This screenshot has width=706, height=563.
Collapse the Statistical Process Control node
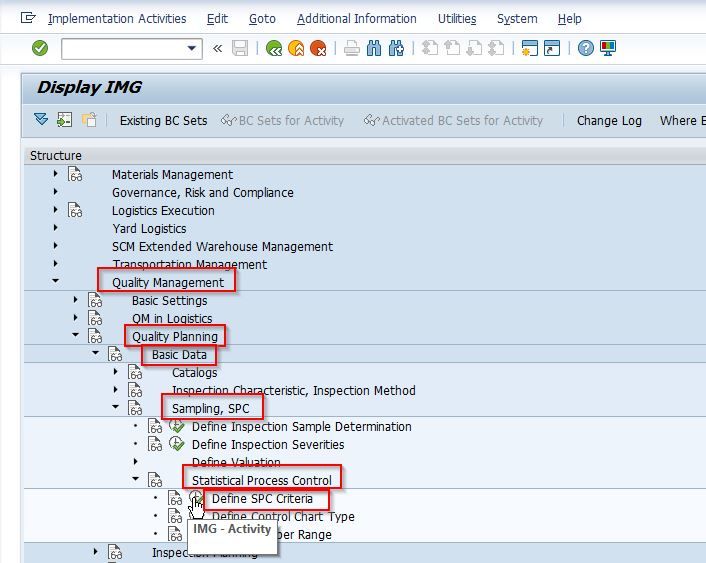(136, 479)
